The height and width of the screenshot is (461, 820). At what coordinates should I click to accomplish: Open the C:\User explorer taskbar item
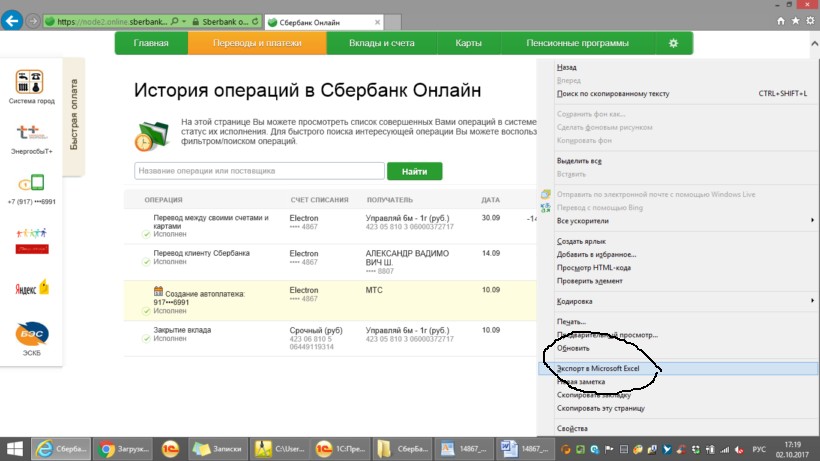279,448
